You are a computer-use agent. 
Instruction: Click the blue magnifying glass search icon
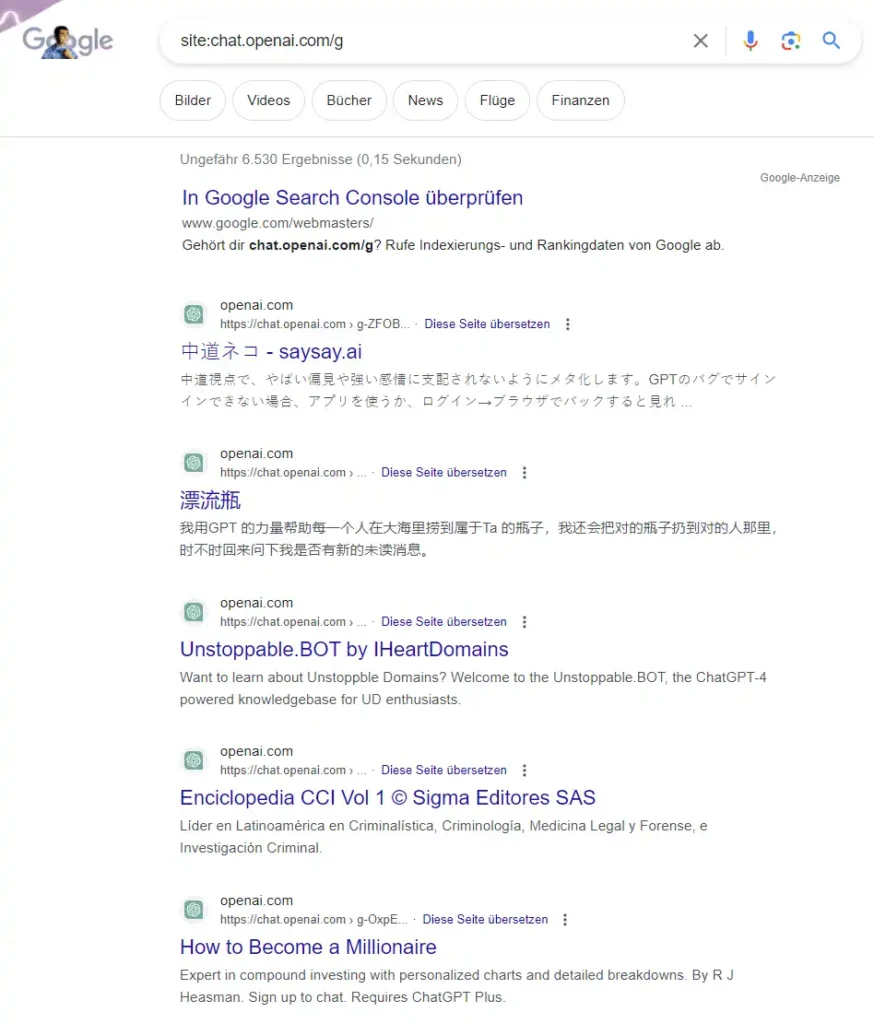point(831,41)
